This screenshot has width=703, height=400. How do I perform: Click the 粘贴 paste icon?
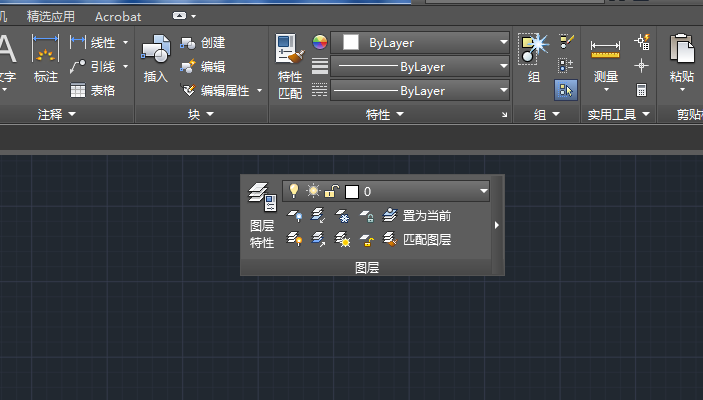[682, 59]
